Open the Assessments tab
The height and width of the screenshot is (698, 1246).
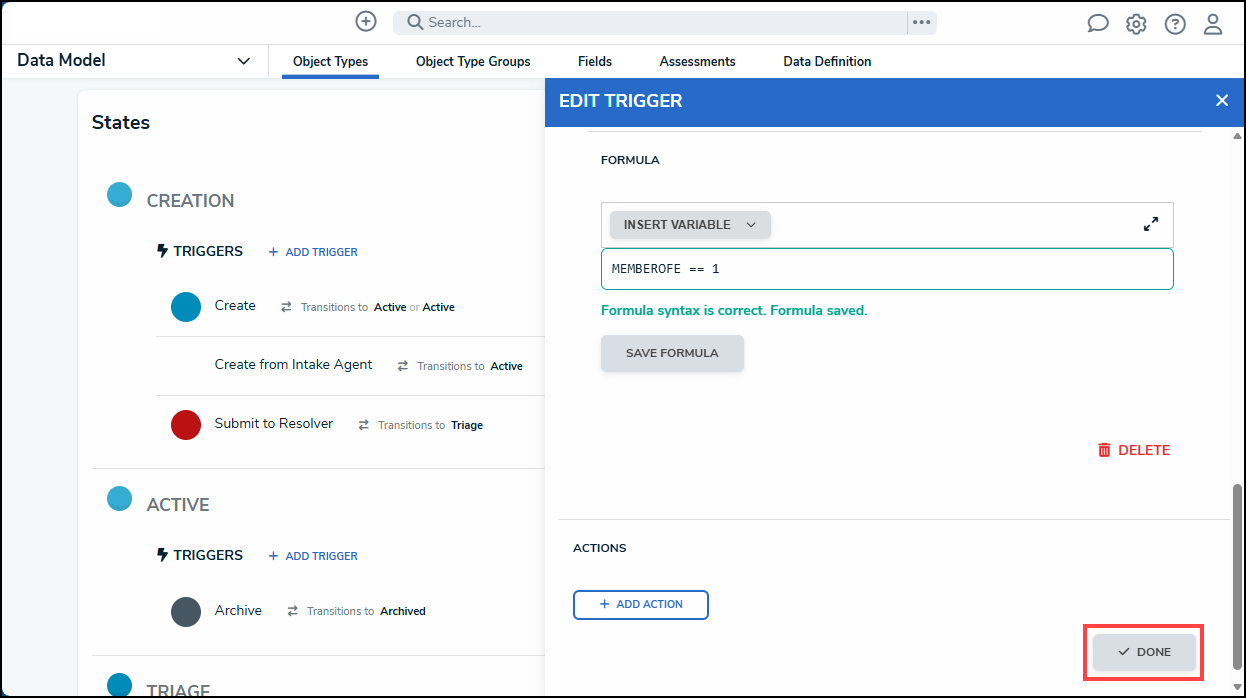tap(697, 62)
